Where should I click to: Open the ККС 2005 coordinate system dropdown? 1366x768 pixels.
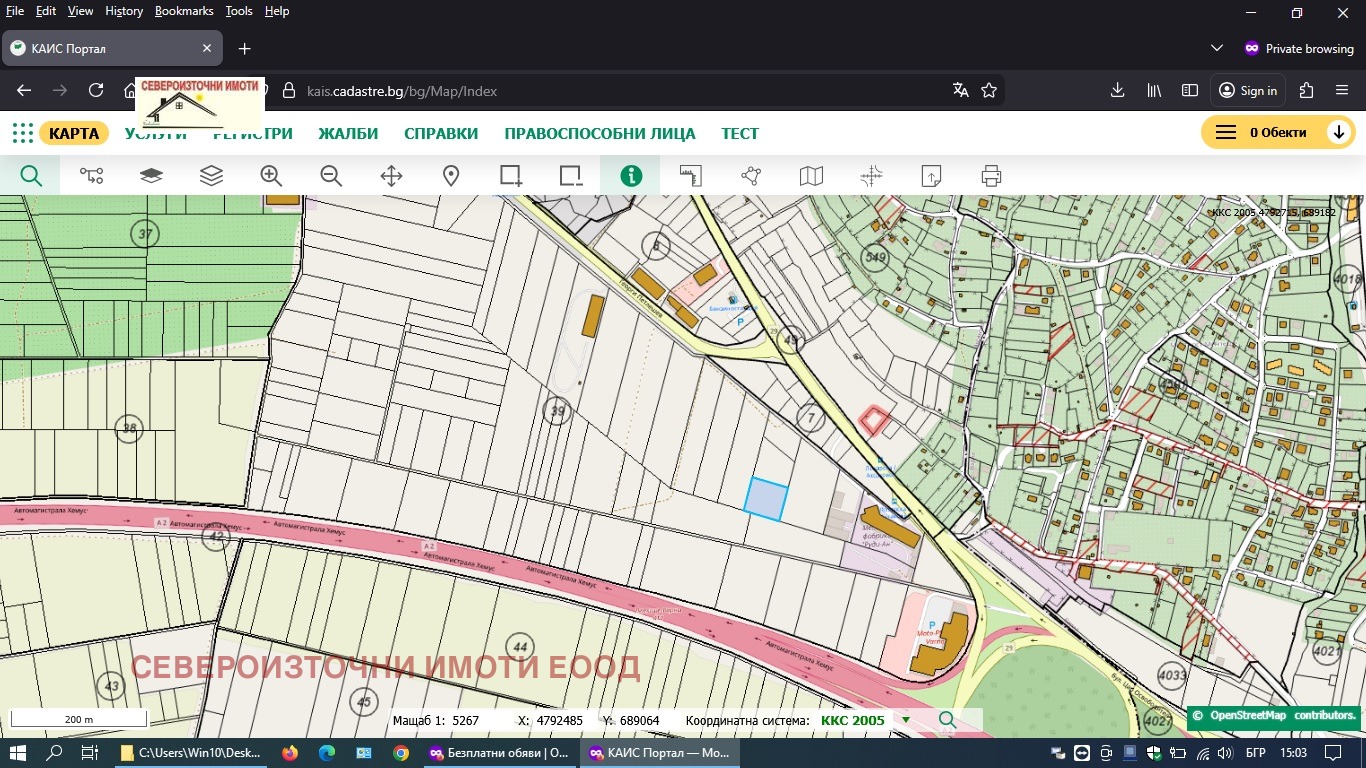(x=905, y=720)
